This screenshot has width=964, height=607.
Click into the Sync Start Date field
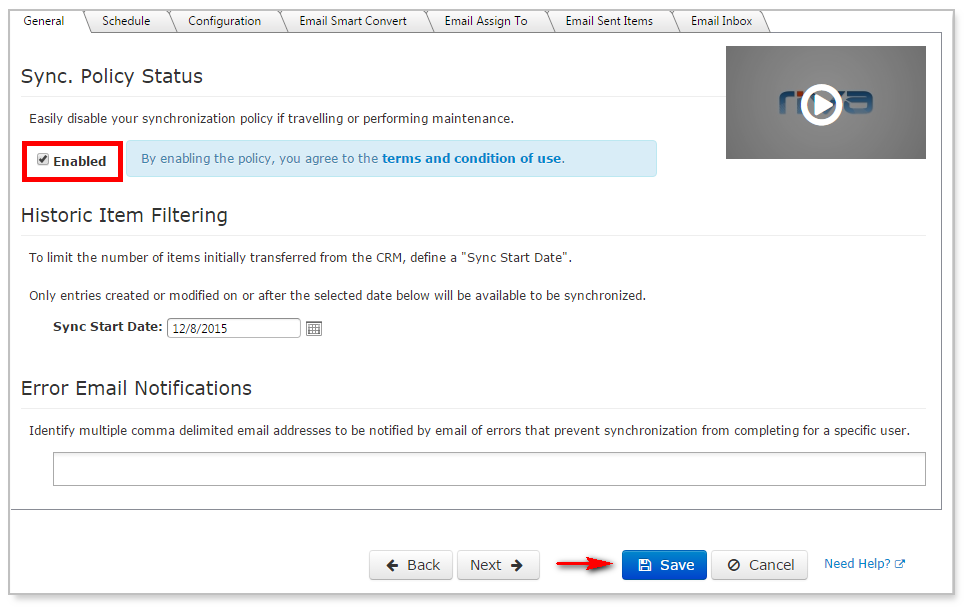tap(234, 328)
